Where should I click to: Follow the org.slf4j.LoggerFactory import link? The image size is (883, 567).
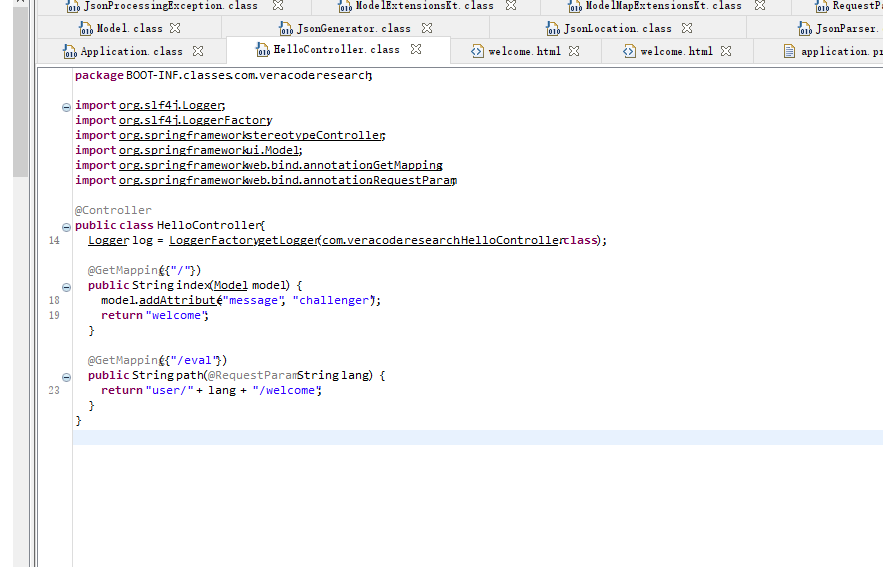(x=195, y=120)
